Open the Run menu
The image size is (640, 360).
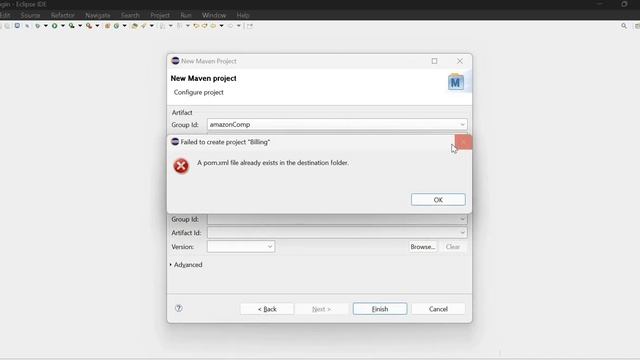tap(186, 15)
